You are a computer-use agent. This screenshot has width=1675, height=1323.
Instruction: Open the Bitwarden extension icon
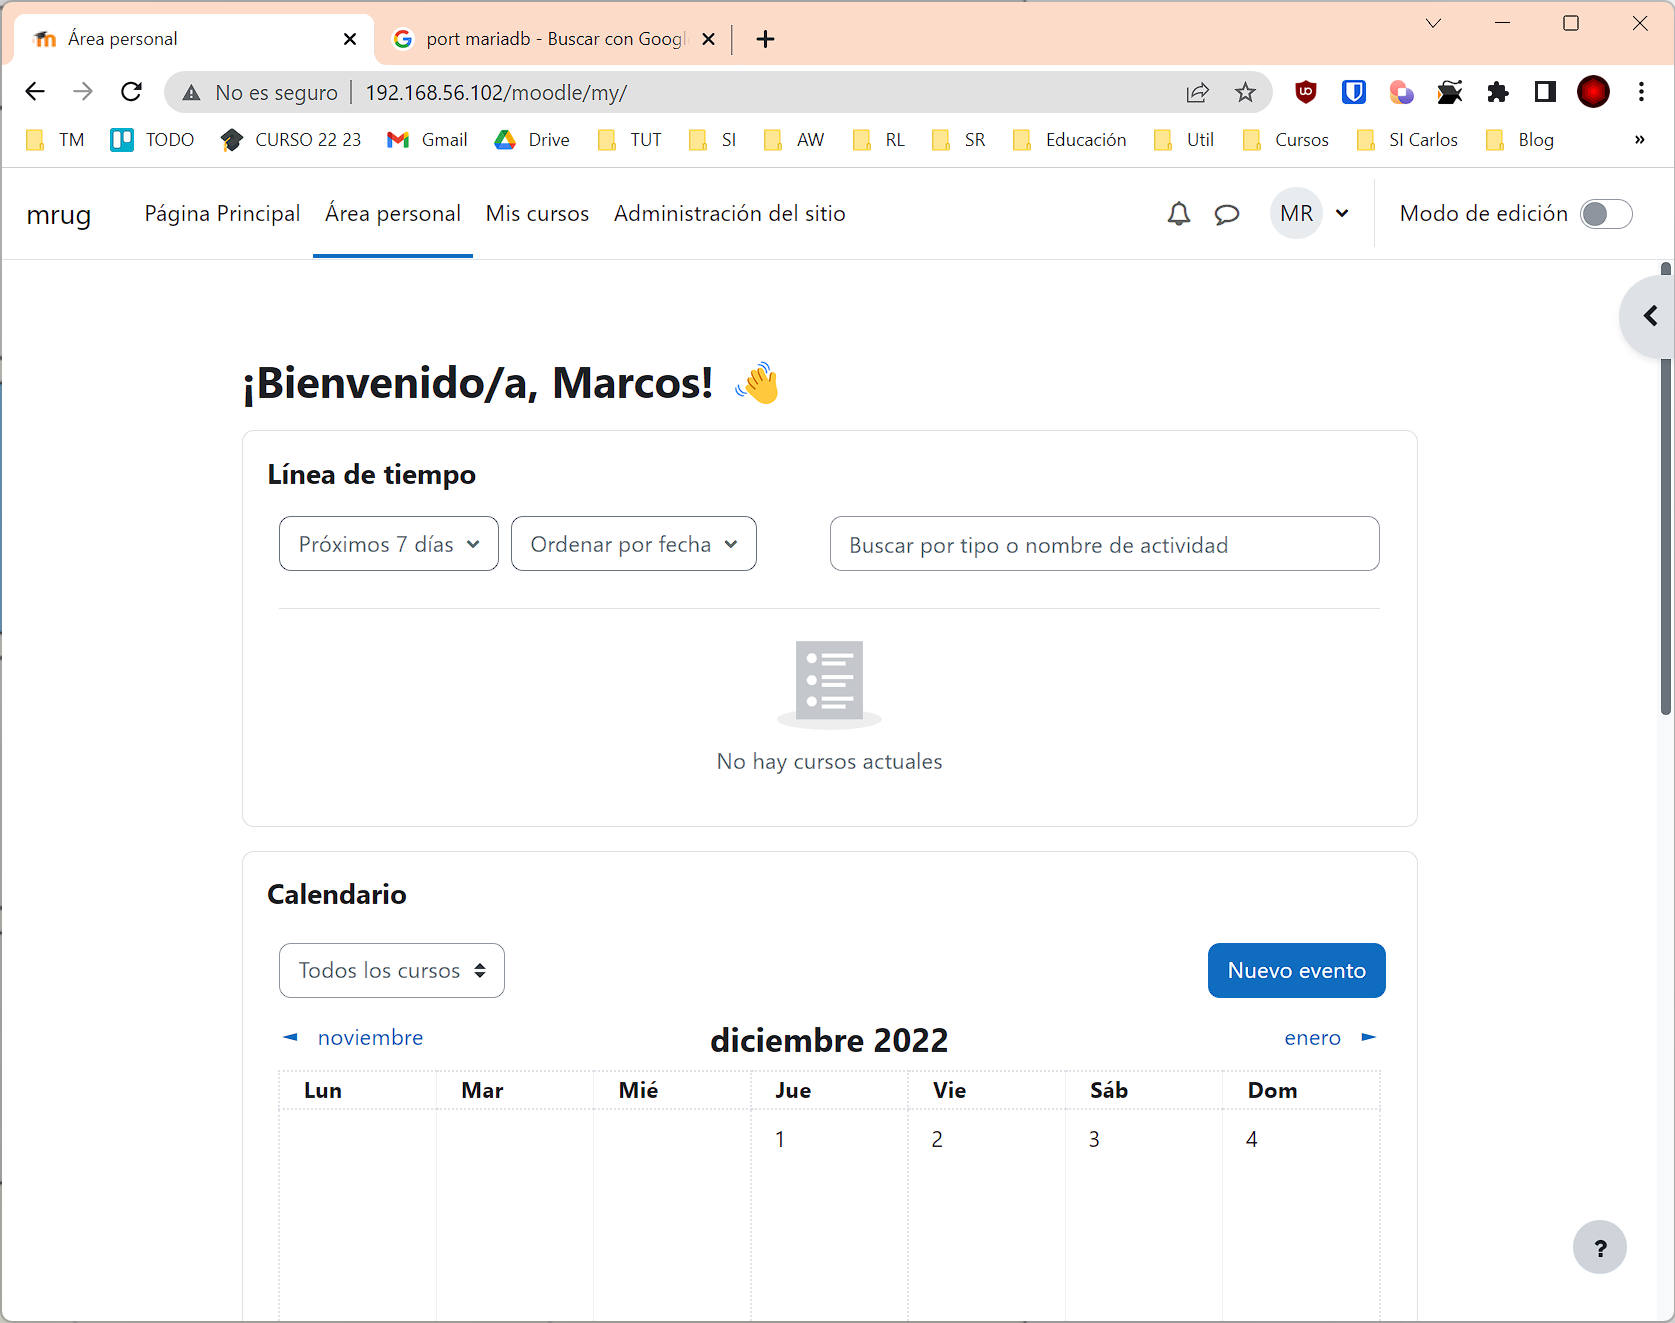tap(1353, 93)
